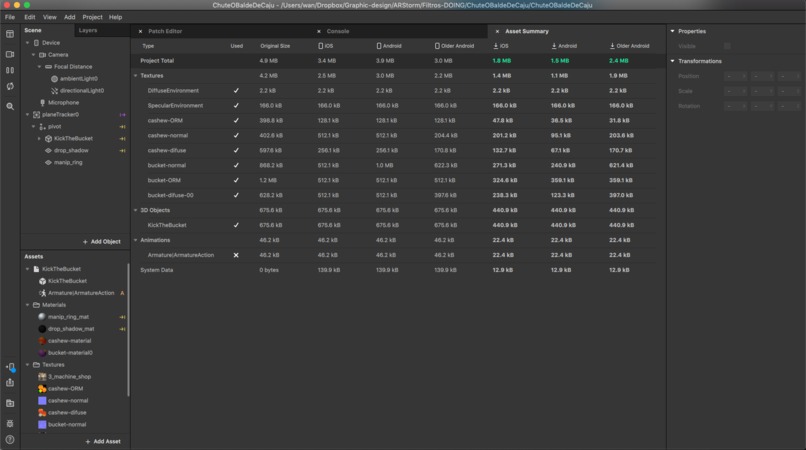Viewport: 806px width, 450px height.
Task: Select the bucket-normal texture in Assets
Action: click(67, 424)
